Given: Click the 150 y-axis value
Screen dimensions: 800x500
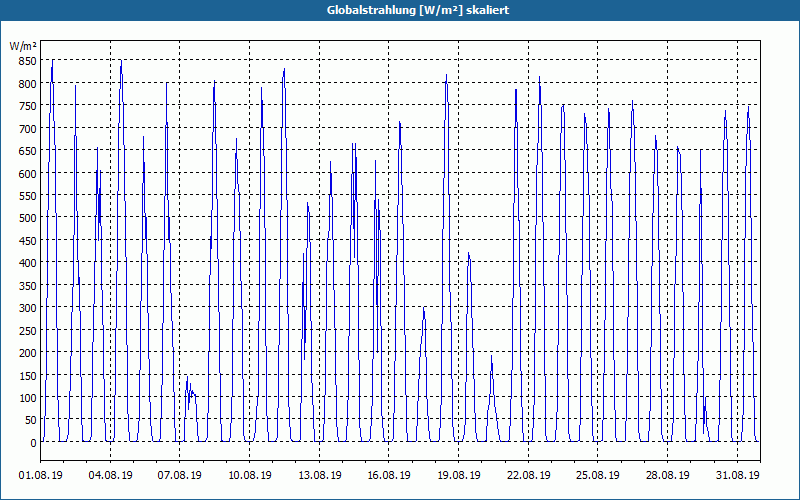Looking at the screenshot, I should 28,375.
